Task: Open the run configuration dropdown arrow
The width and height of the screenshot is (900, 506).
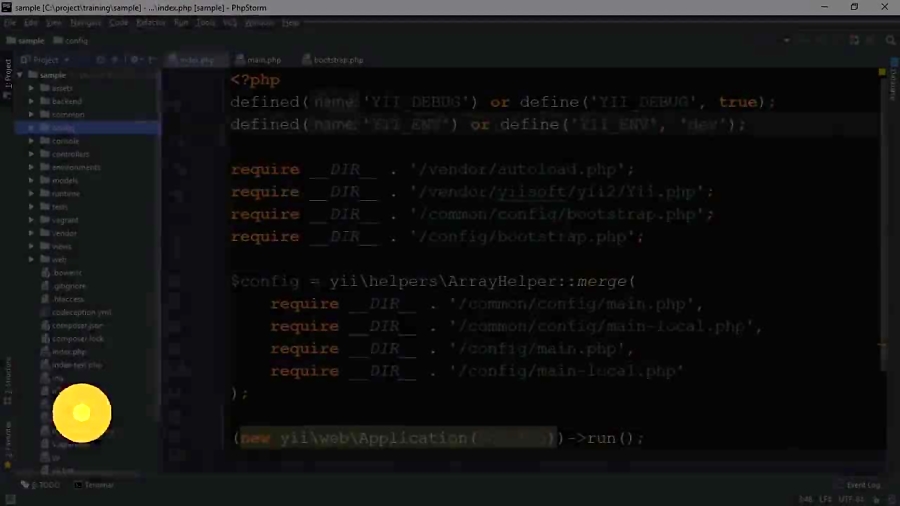Action: pos(786,40)
